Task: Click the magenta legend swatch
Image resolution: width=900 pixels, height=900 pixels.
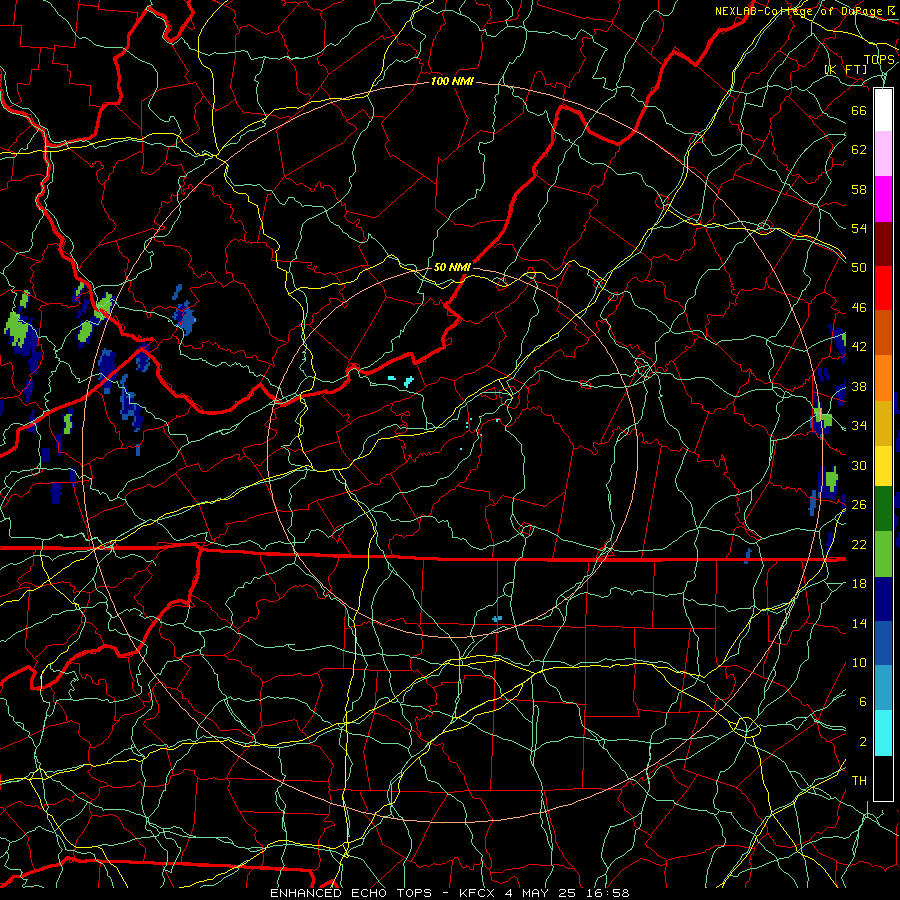Action: click(x=883, y=199)
